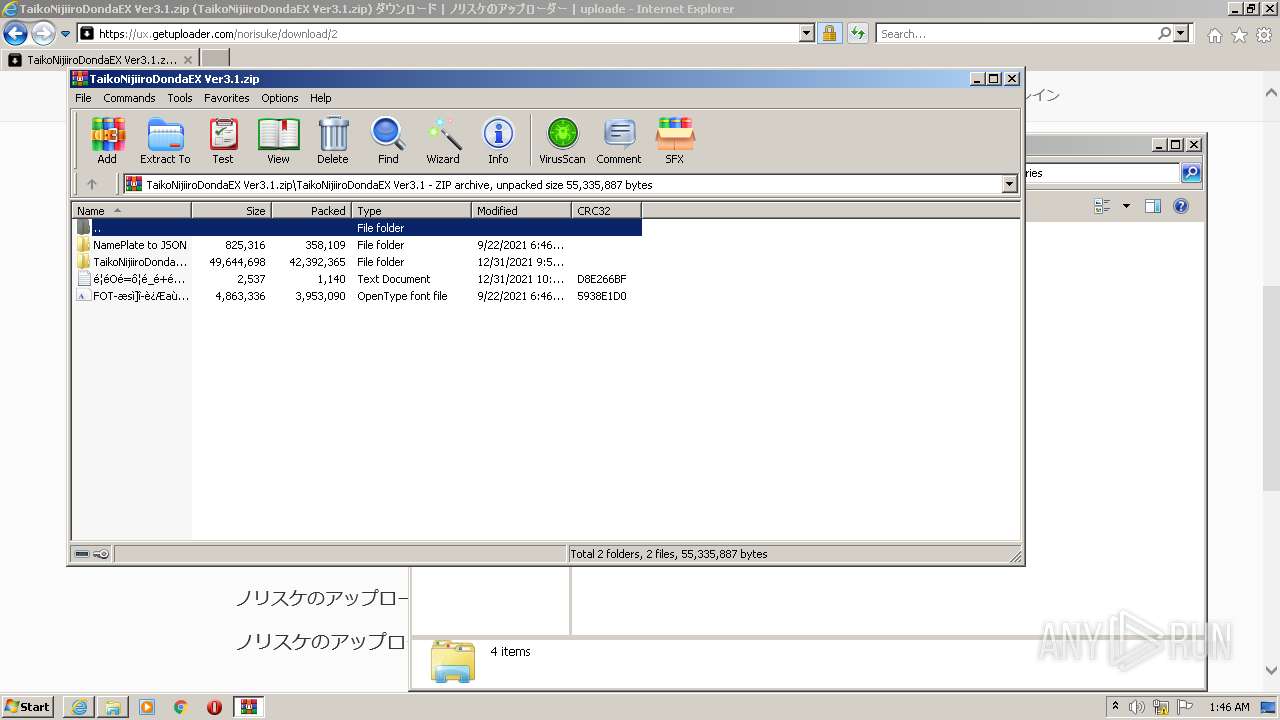Open the Tools menu
Image resolution: width=1280 pixels, height=720 pixels.
pyautogui.click(x=180, y=98)
